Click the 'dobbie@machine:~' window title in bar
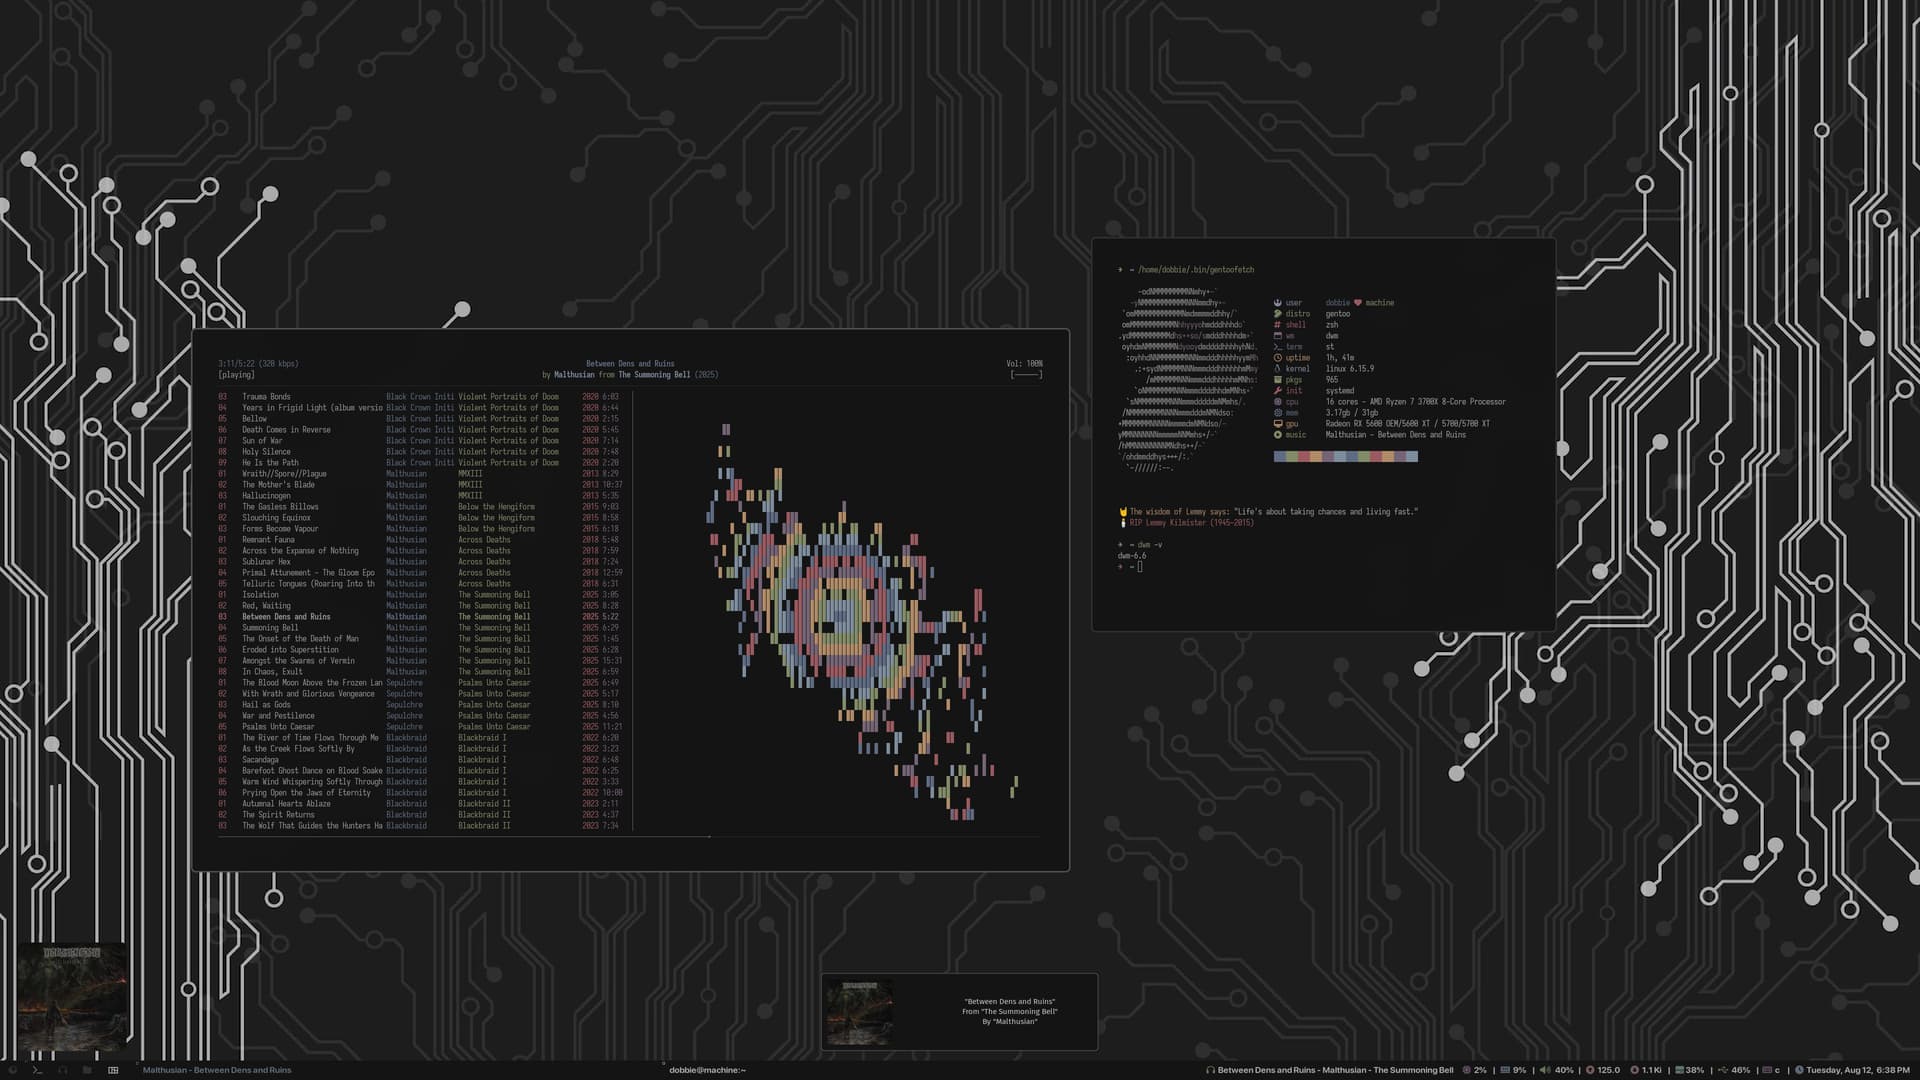 [x=707, y=1070]
